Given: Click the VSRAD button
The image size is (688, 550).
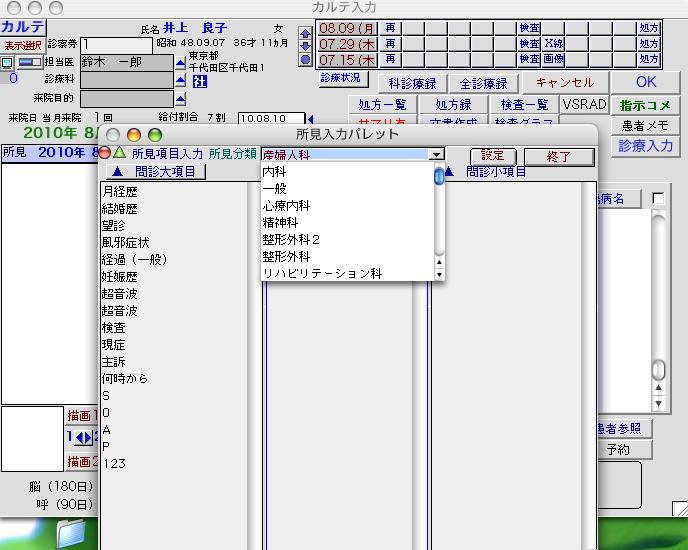Looking at the screenshot, I should tap(584, 104).
